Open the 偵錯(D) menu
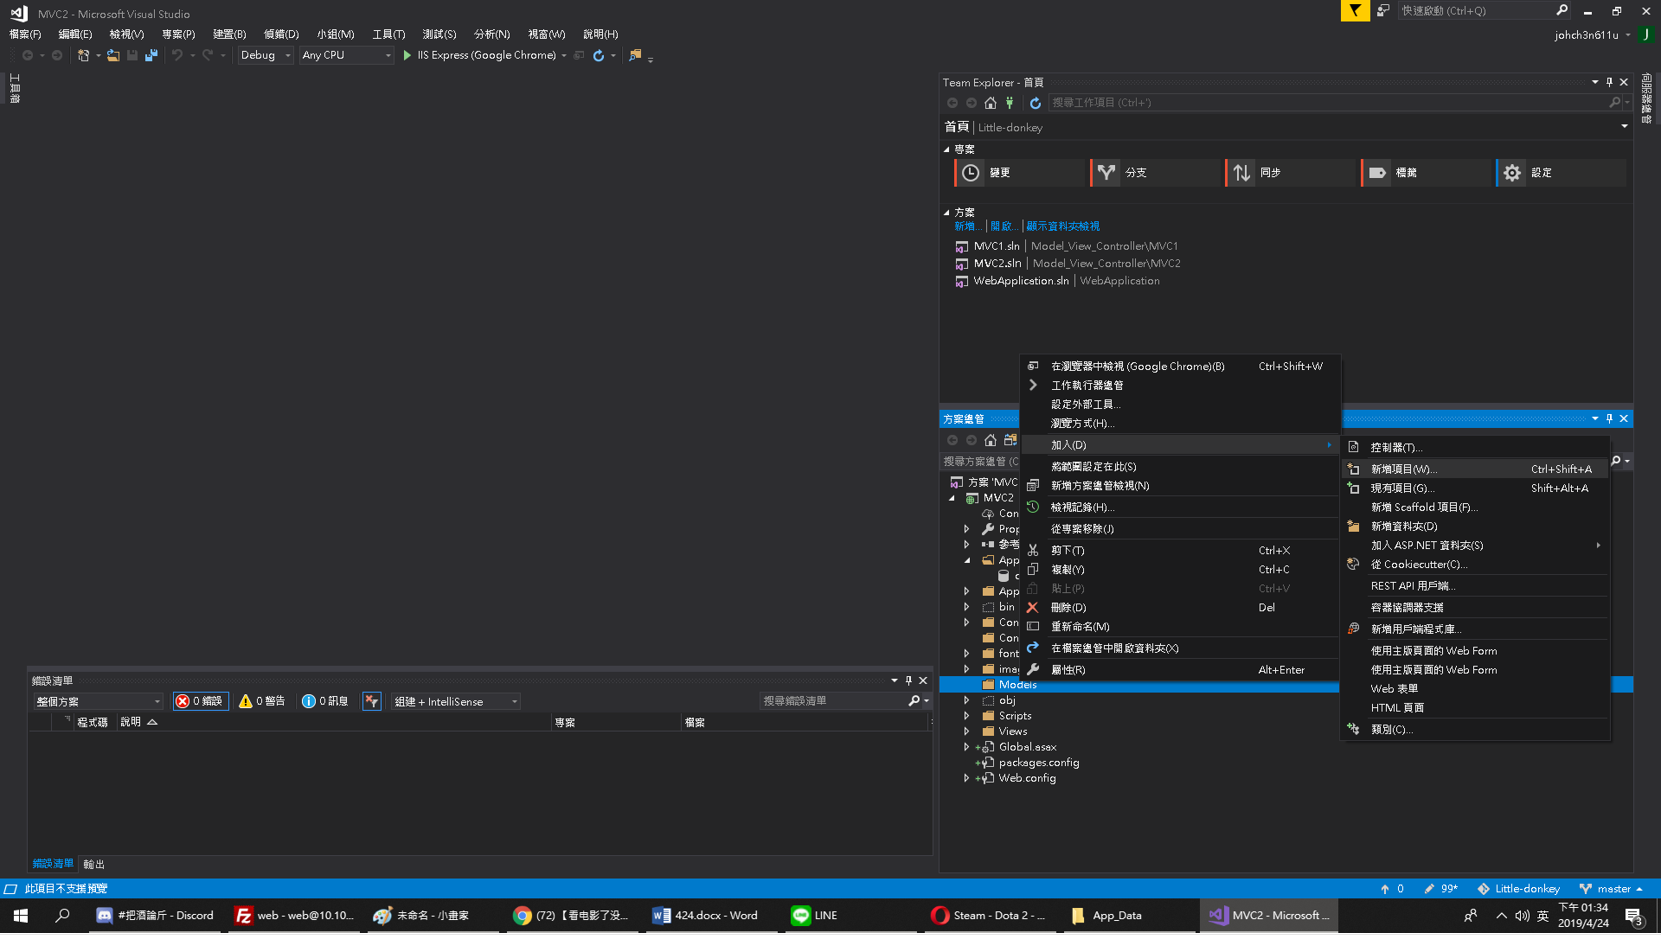The height and width of the screenshot is (935, 1661). pos(281,35)
